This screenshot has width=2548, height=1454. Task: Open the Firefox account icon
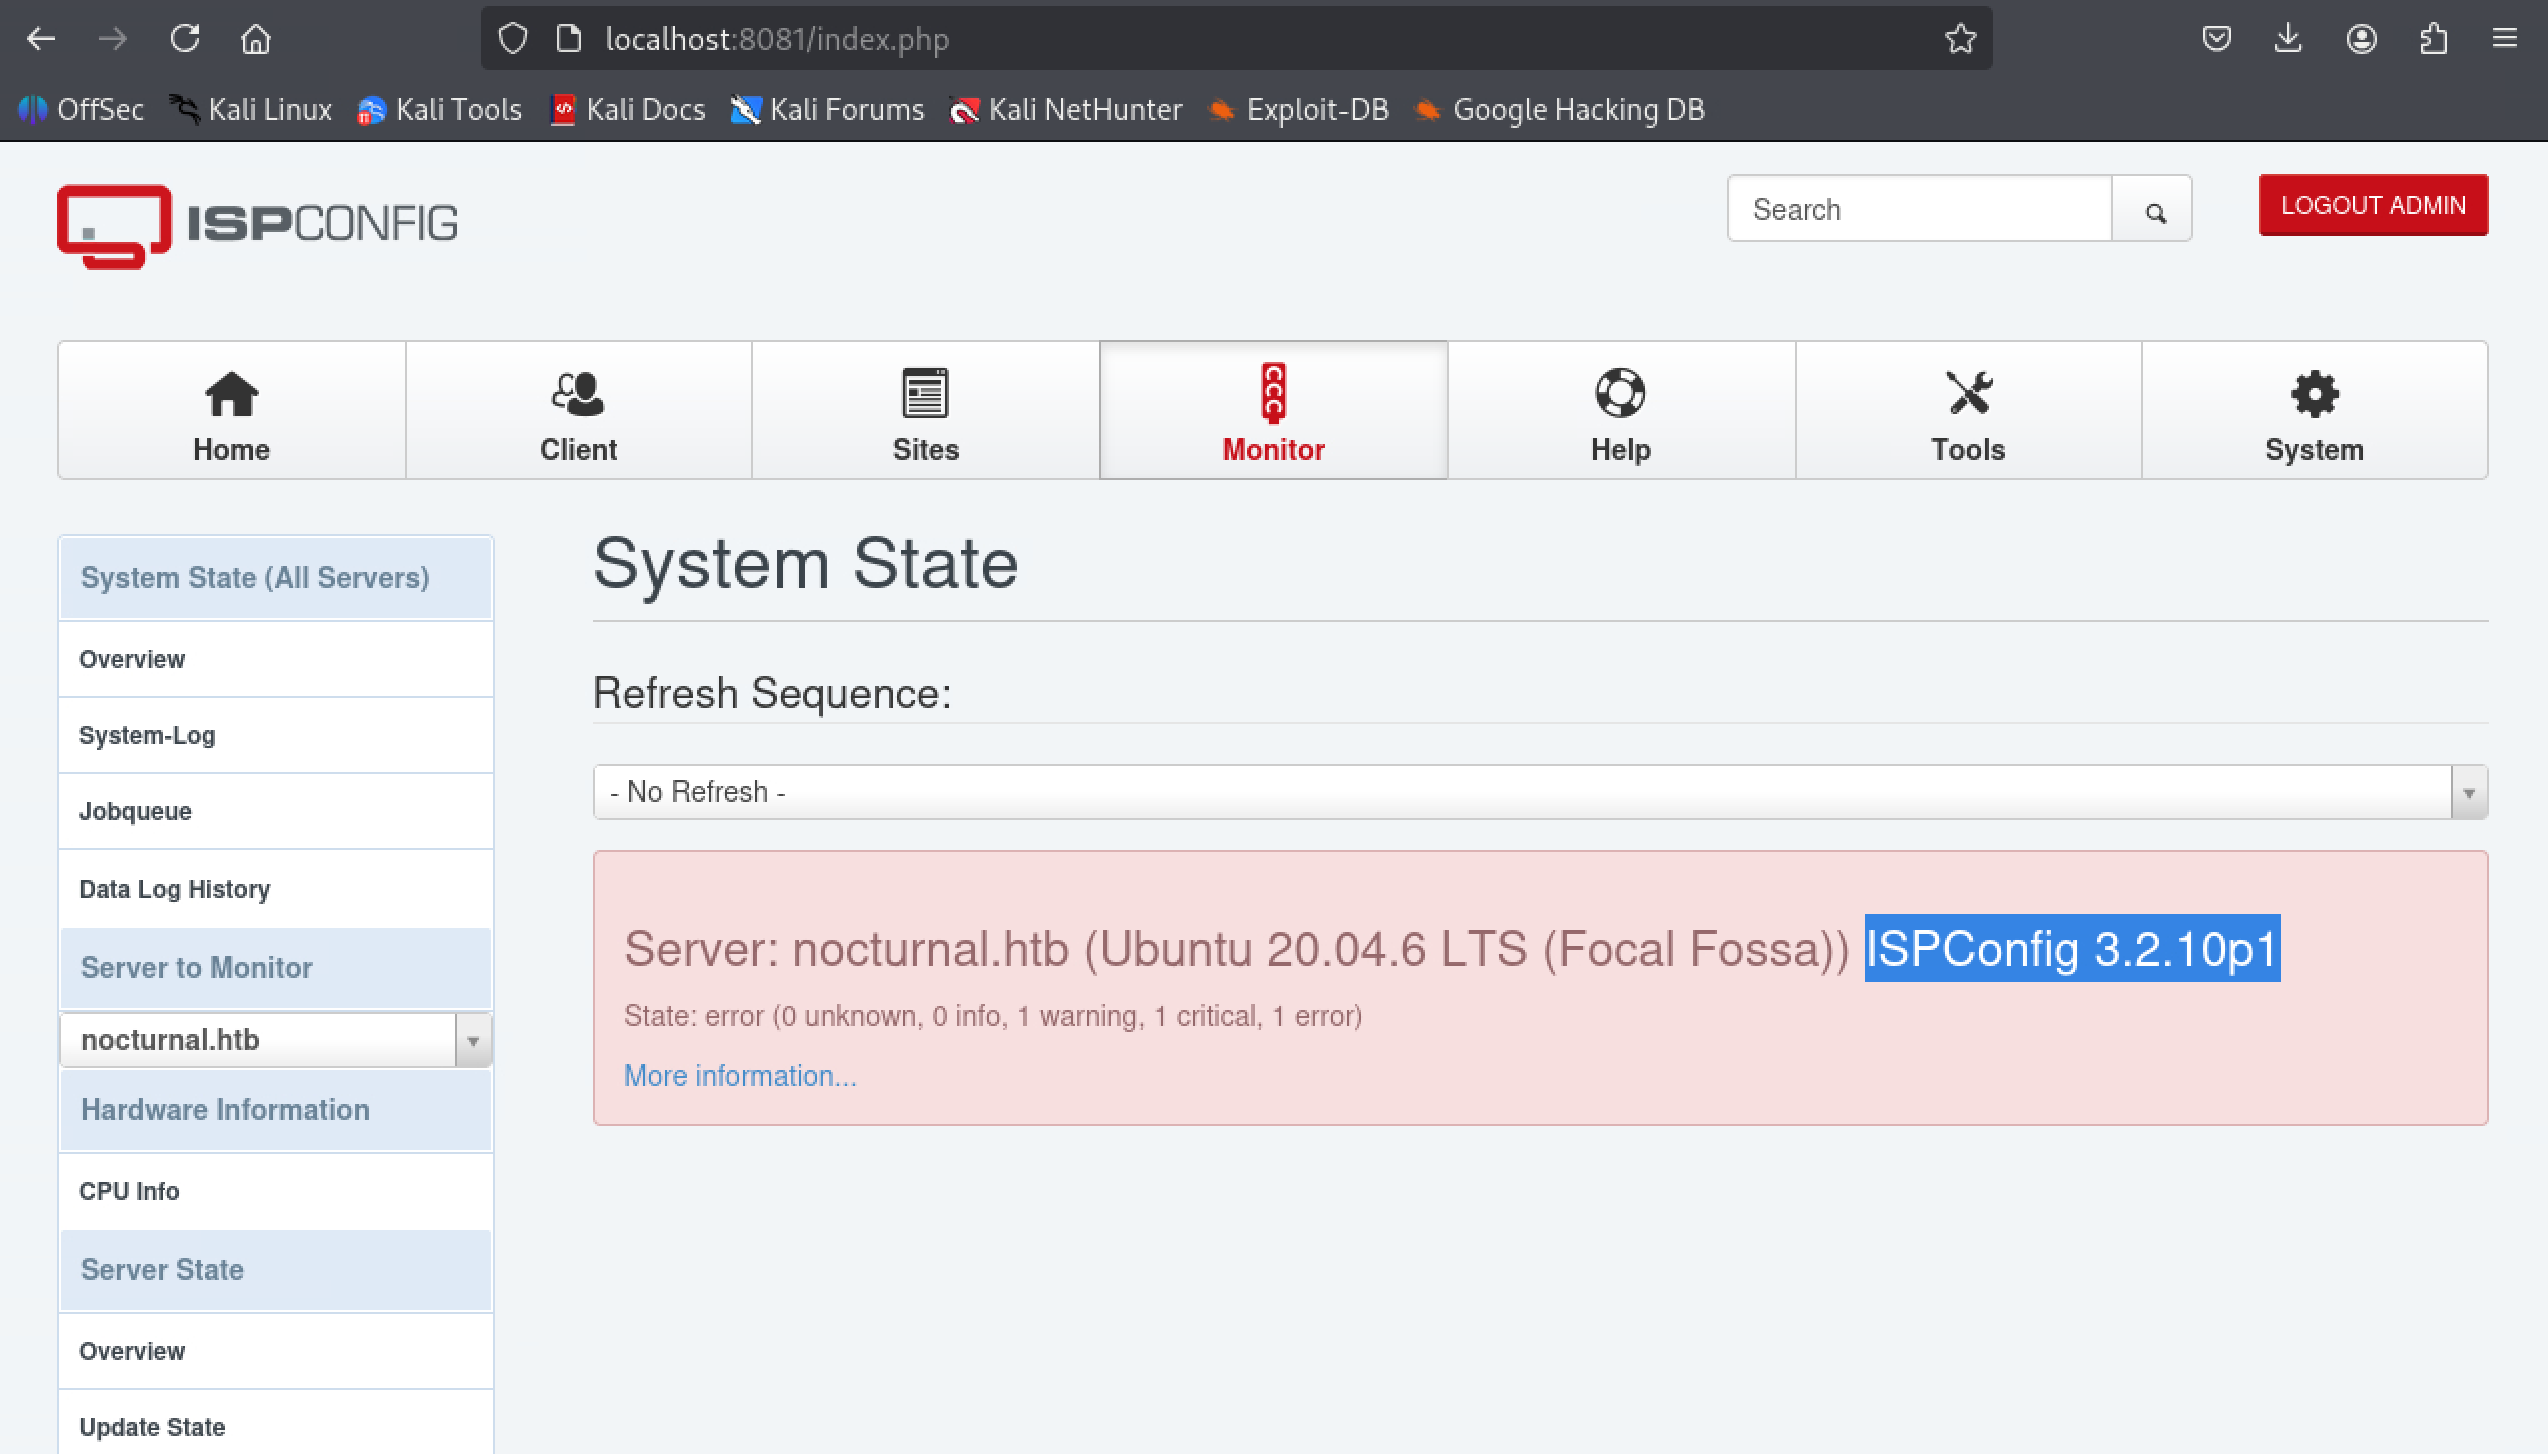click(2362, 39)
